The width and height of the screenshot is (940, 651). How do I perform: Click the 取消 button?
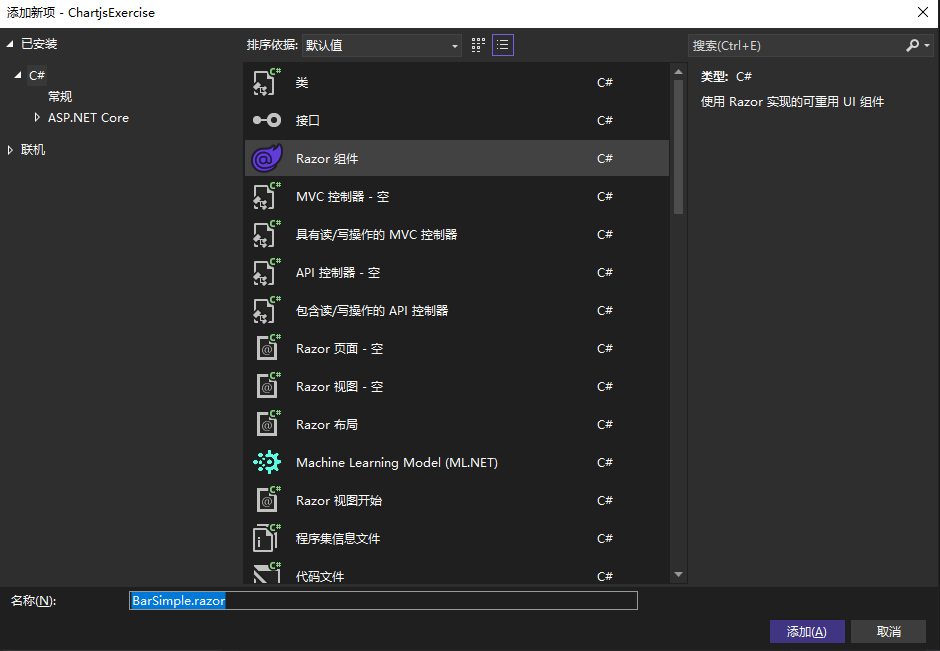[x=888, y=631]
